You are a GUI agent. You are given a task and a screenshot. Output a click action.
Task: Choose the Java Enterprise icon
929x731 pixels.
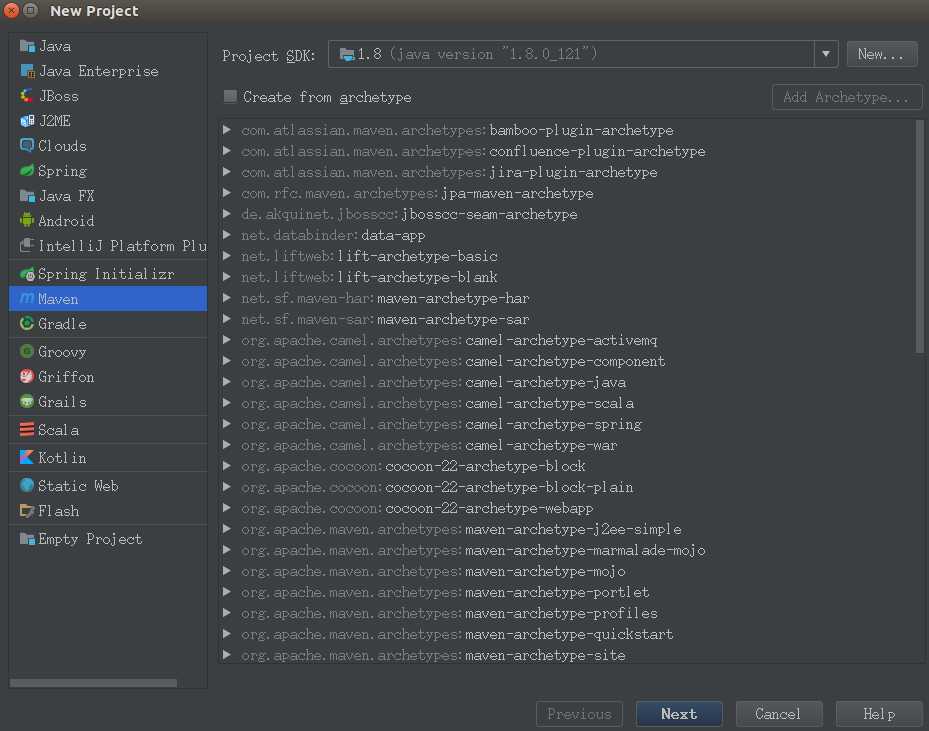(27, 71)
